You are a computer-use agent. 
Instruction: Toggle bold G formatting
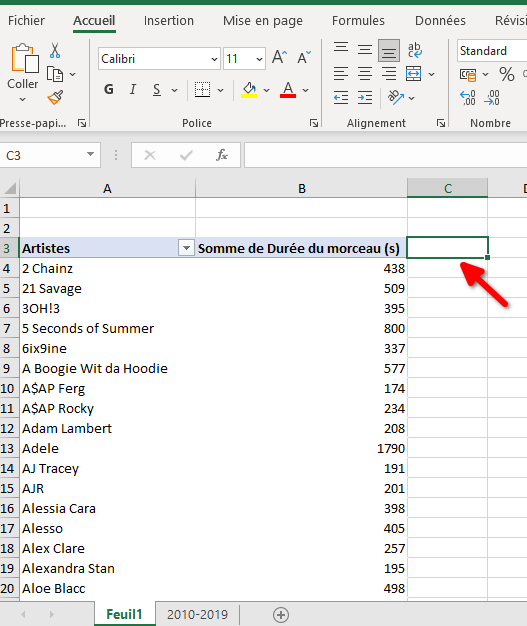click(109, 89)
